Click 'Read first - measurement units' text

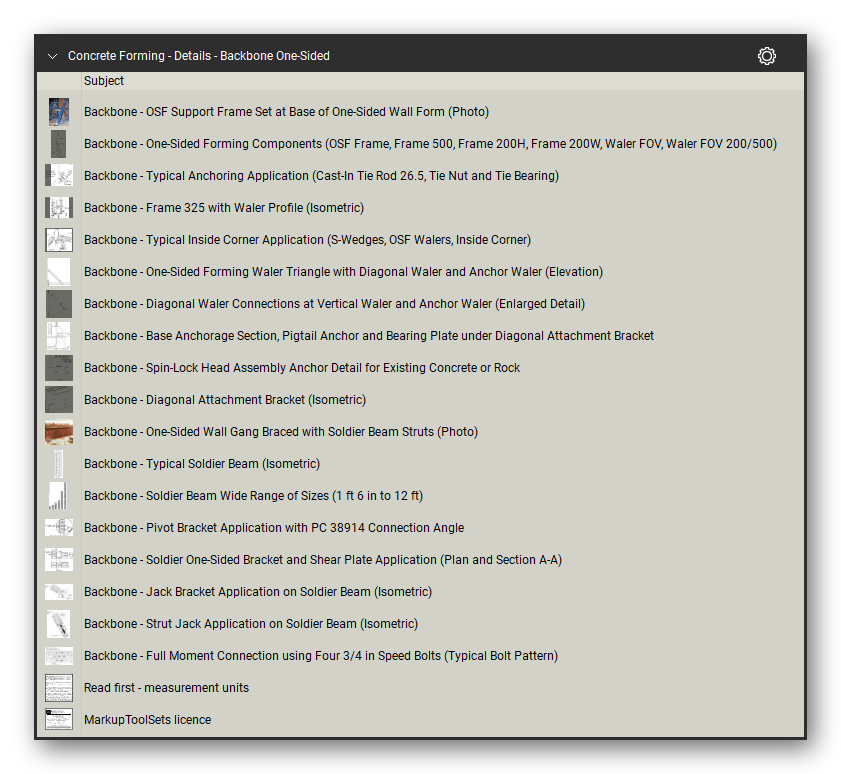166,688
